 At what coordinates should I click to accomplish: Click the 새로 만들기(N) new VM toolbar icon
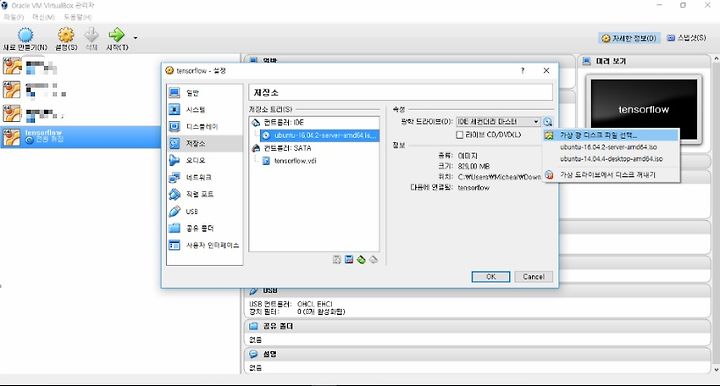click(x=25, y=35)
